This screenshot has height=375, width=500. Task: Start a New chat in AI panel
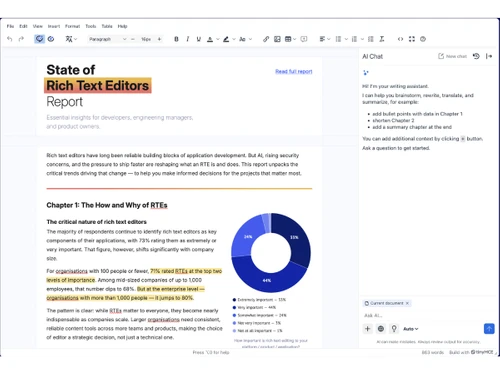coord(452,56)
